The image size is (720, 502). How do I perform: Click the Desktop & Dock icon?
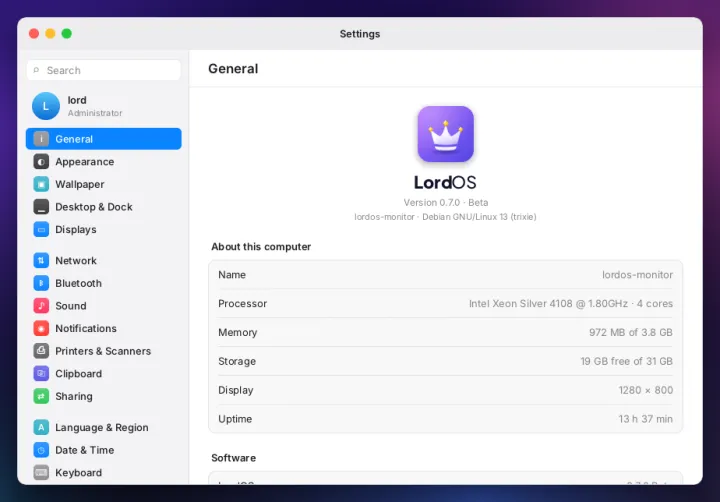tap(41, 207)
